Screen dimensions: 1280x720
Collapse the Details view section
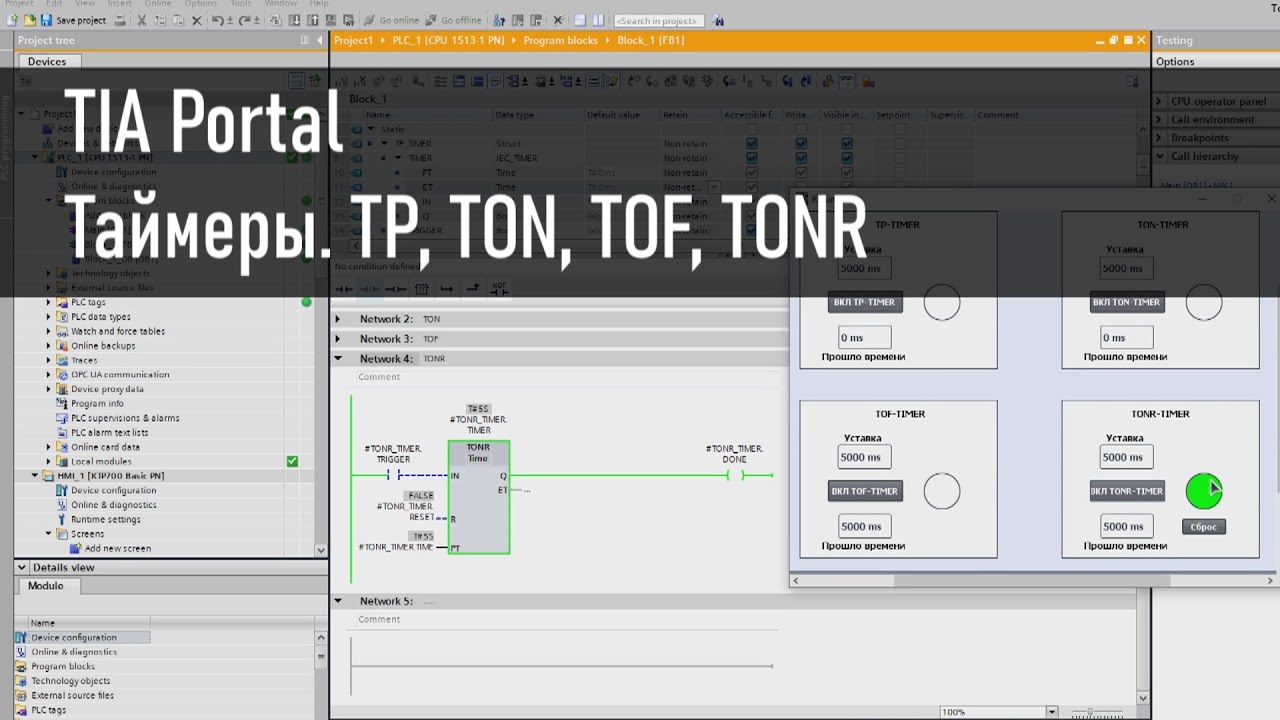click(23, 567)
